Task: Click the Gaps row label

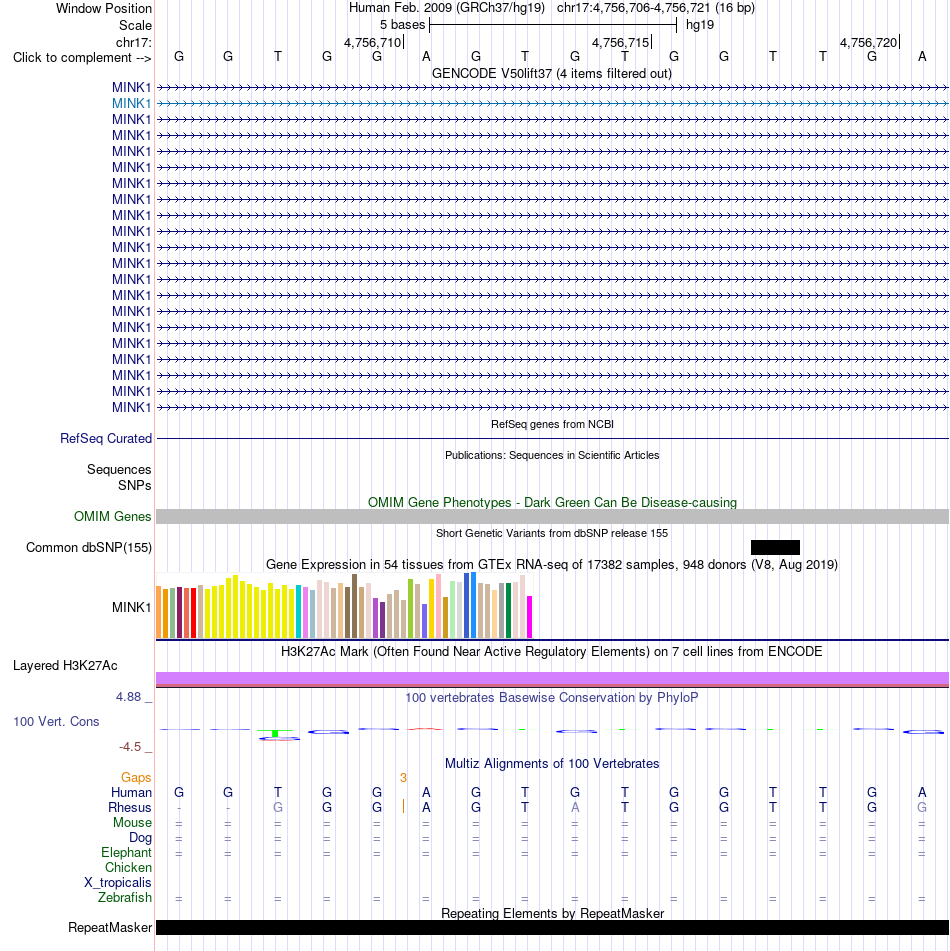Action: click(x=136, y=778)
